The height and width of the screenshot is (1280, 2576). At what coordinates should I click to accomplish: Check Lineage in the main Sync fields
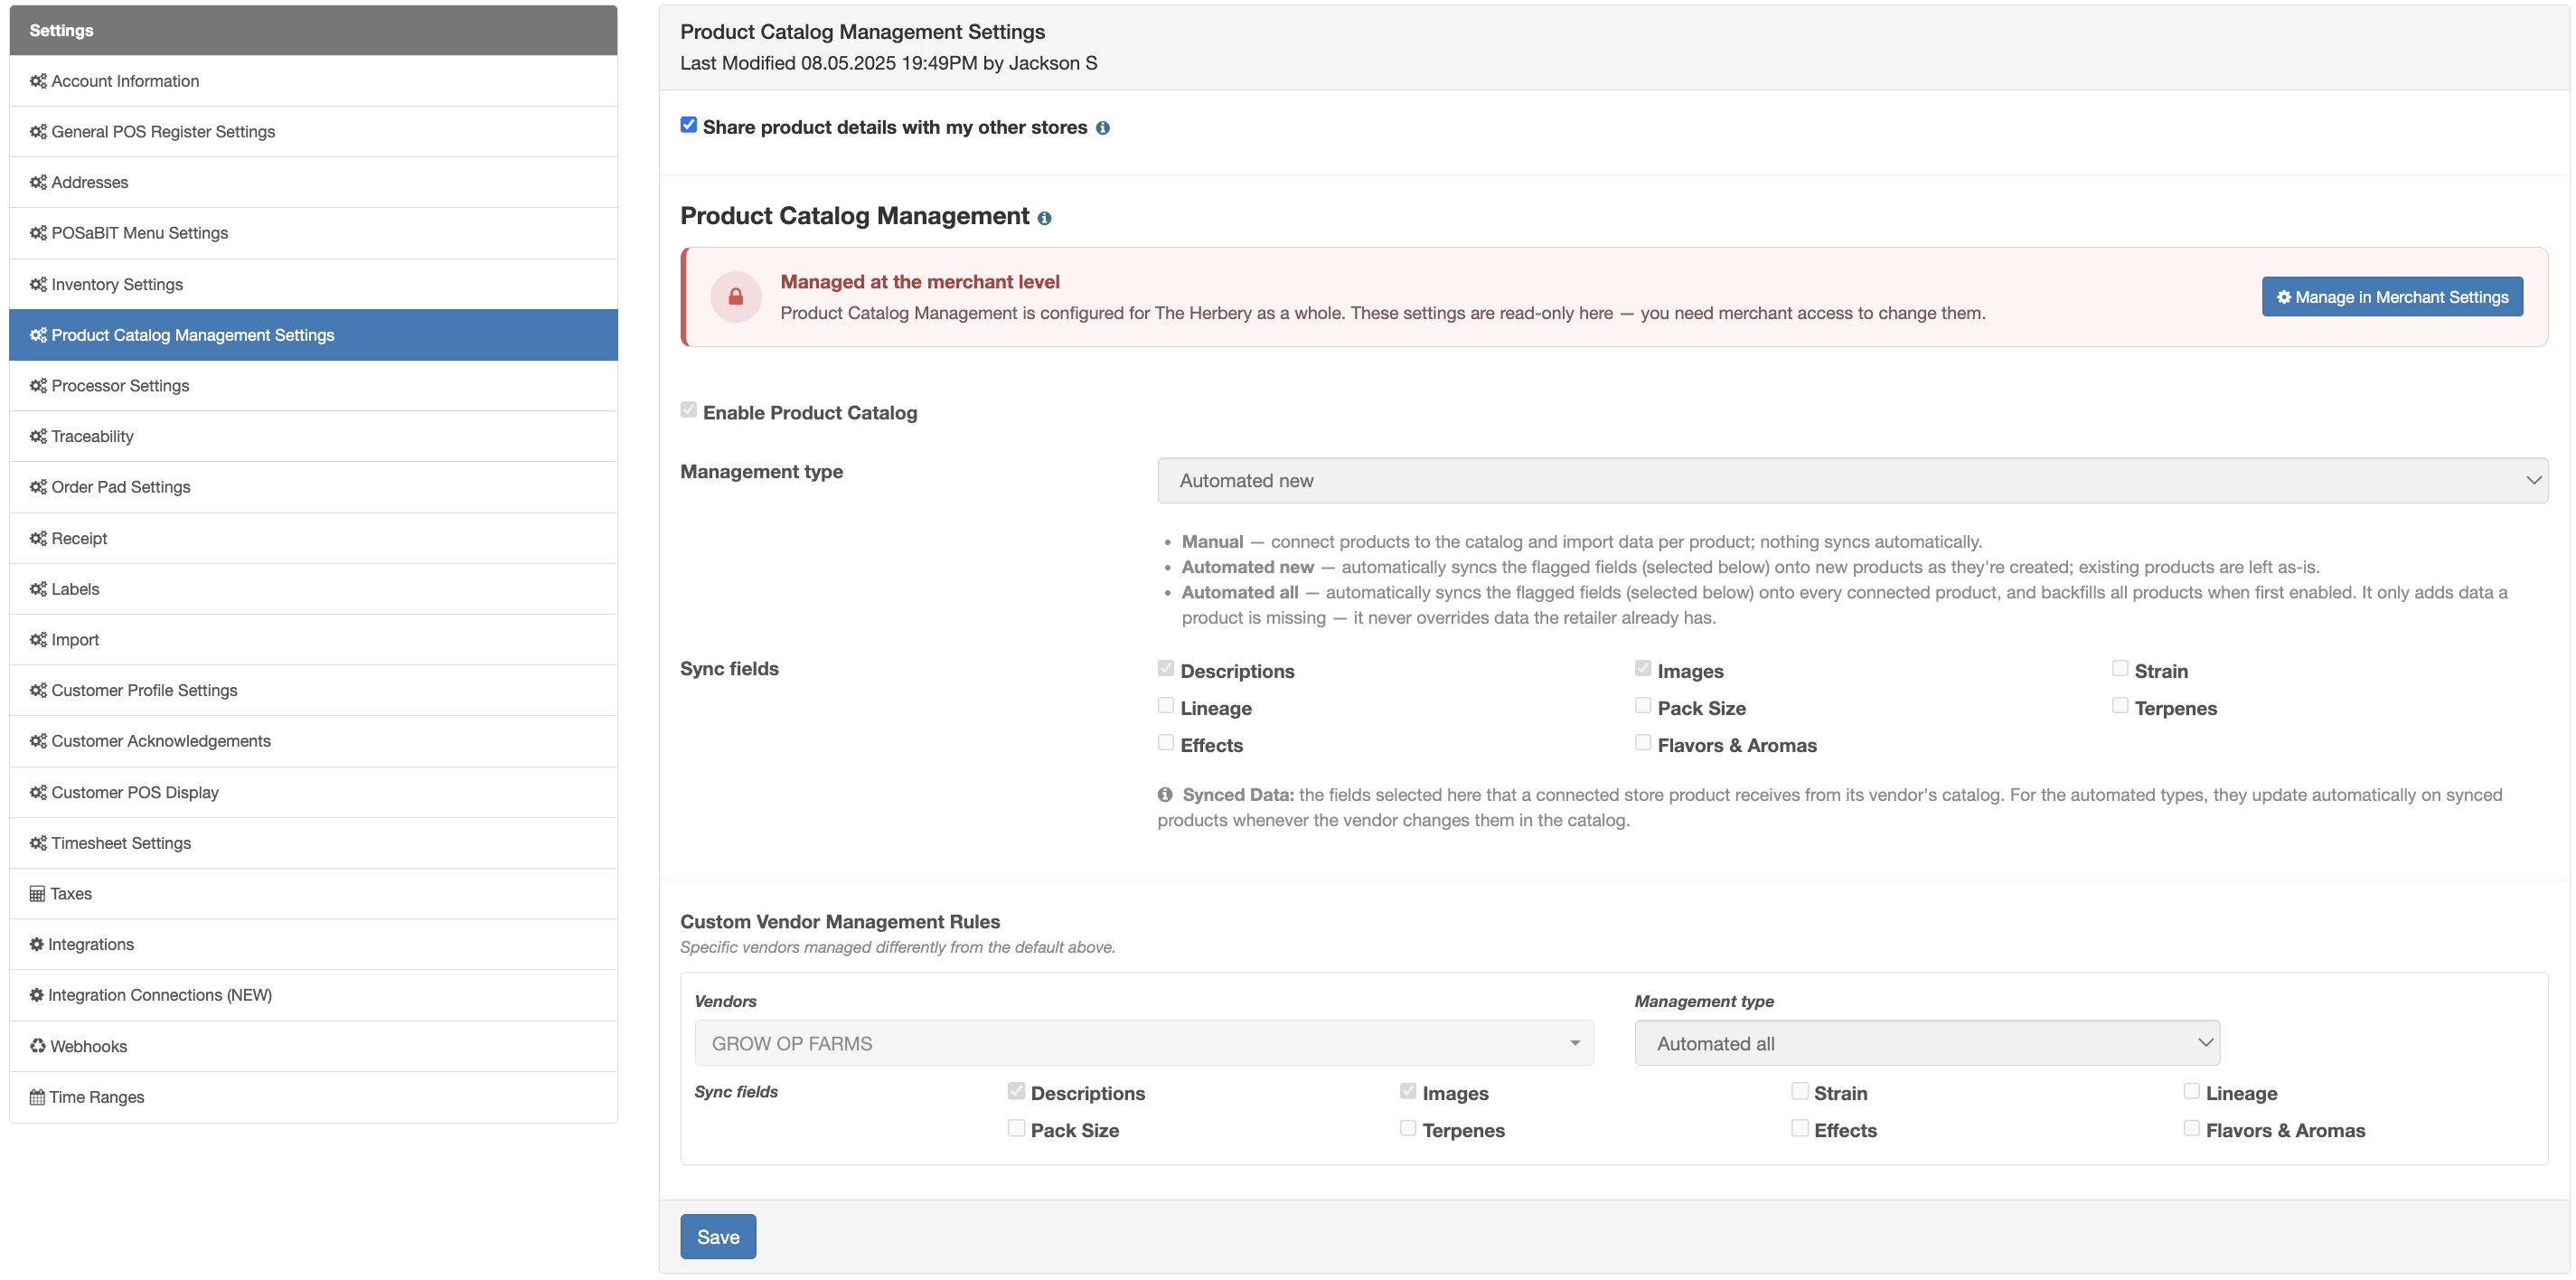[1166, 705]
